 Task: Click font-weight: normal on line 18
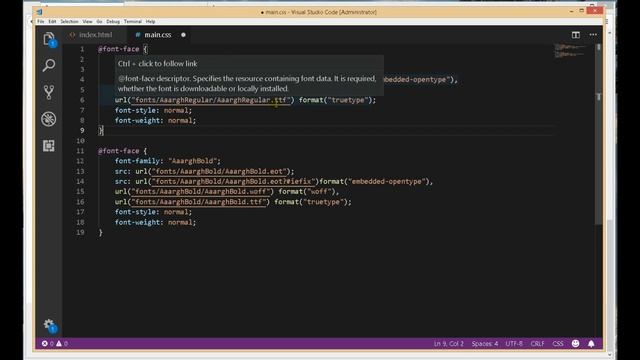pyautogui.click(x=155, y=222)
